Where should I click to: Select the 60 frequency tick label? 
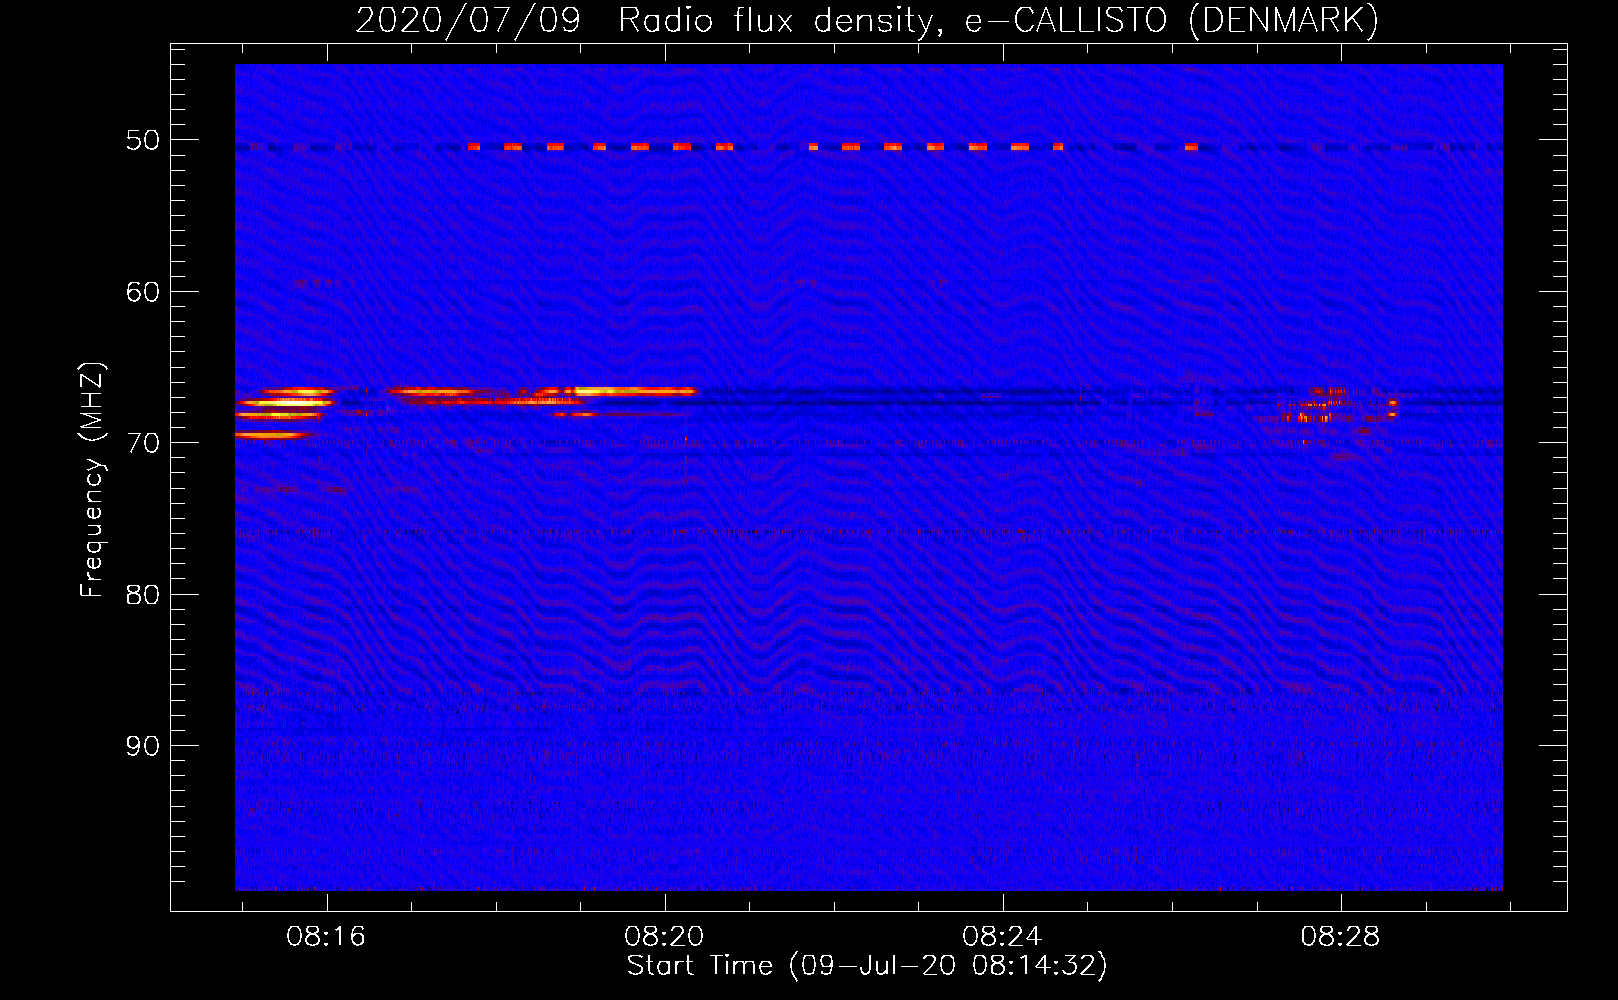tap(143, 292)
